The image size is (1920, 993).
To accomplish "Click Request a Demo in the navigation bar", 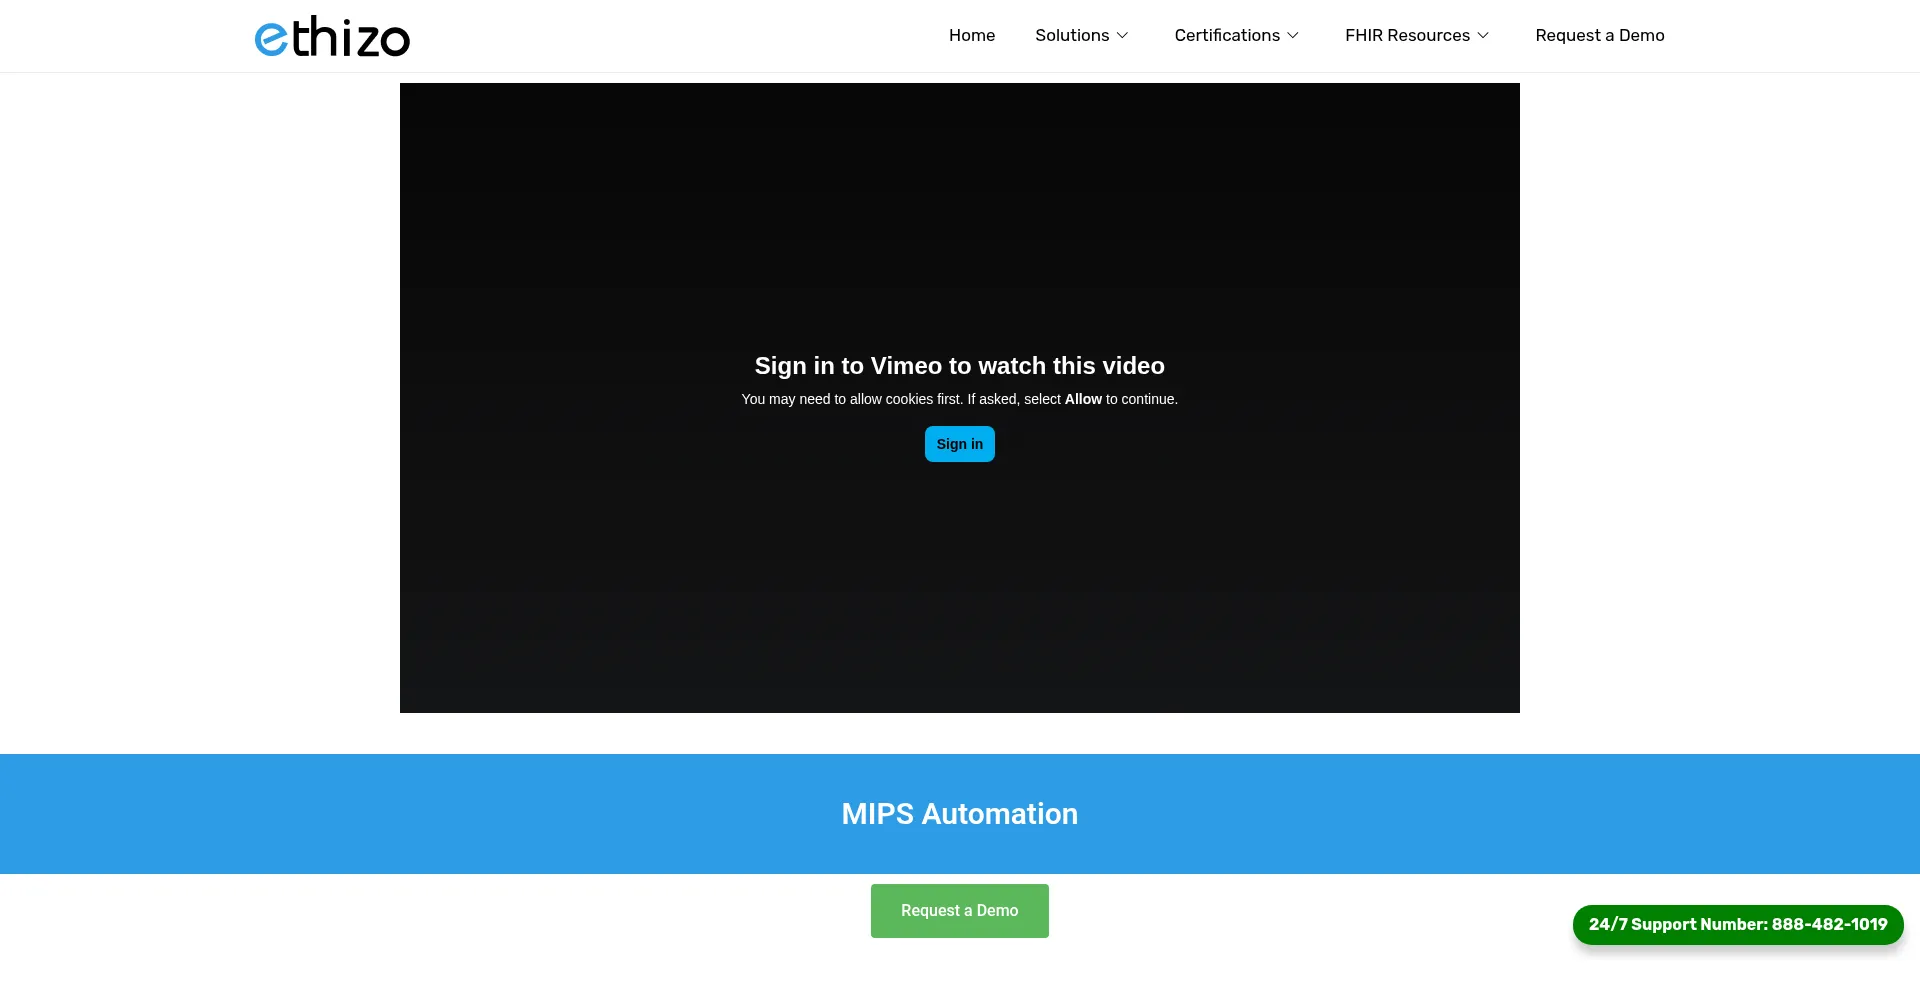I will [1600, 36].
